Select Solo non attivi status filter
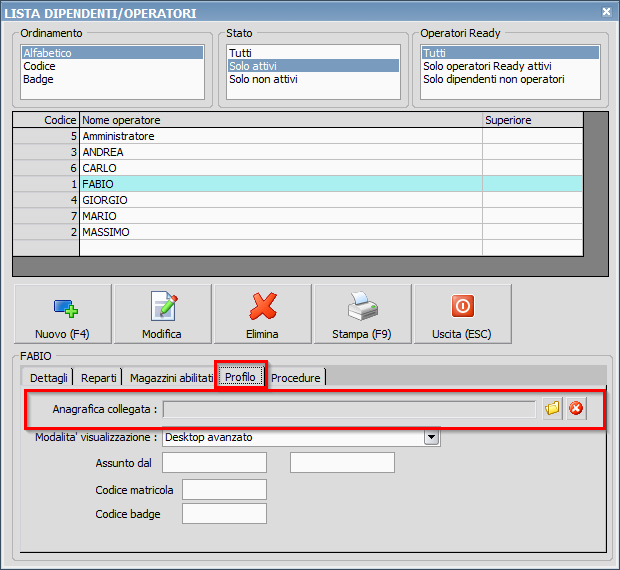The image size is (620, 570). pyautogui.click(x=313, y=79)
